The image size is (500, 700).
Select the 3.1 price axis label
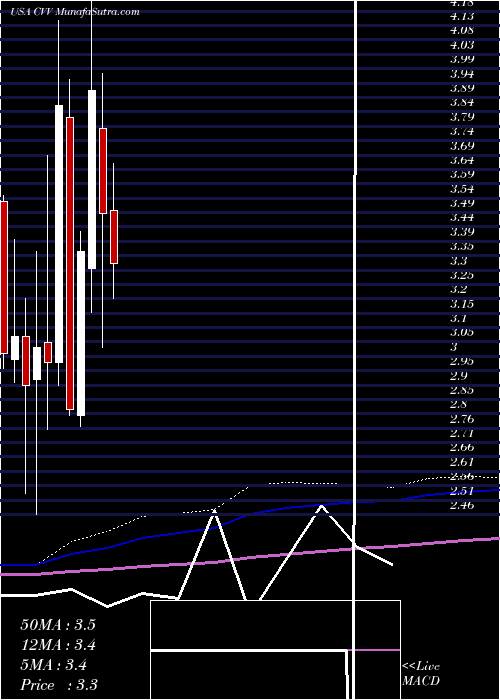click(x=459, y=318)
